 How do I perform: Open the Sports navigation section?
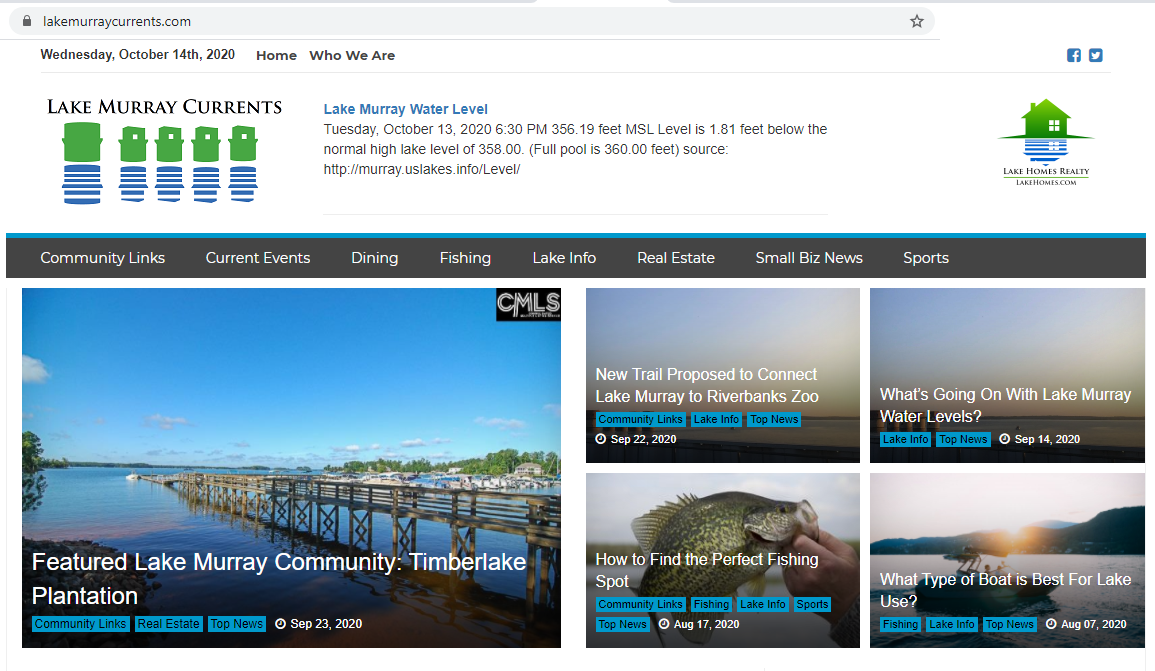coord(925,257)
